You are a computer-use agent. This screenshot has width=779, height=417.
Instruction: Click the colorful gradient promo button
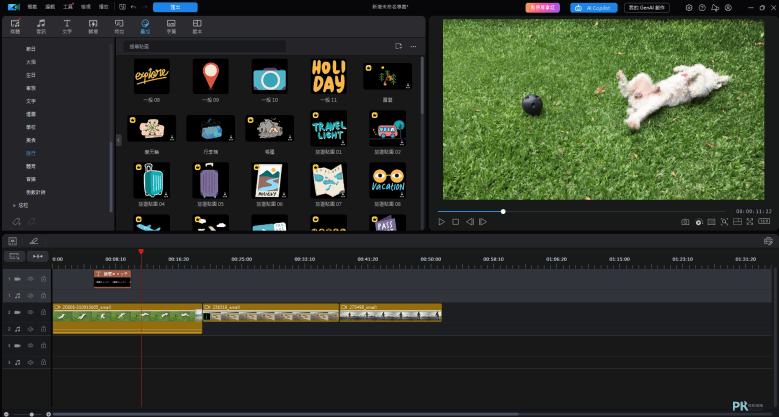click(x=543, y=7)
